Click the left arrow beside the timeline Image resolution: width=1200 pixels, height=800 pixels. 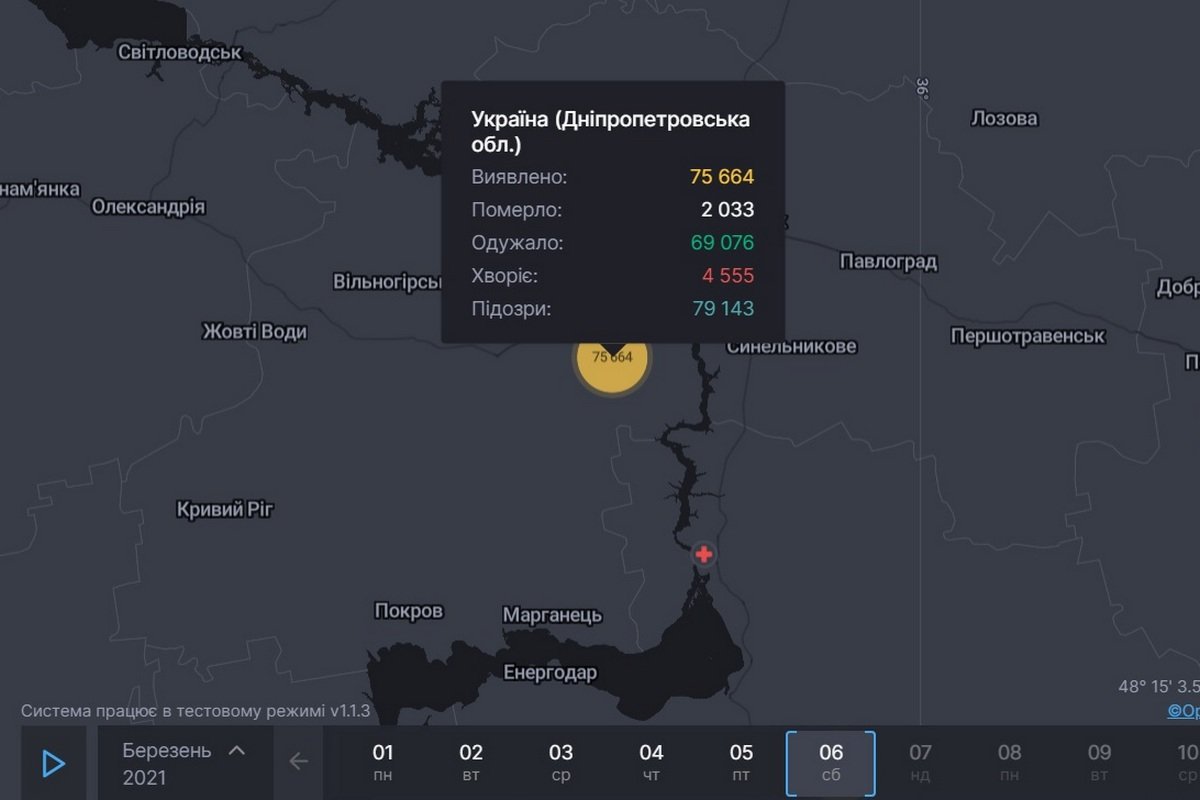click(x=298, y=762)
